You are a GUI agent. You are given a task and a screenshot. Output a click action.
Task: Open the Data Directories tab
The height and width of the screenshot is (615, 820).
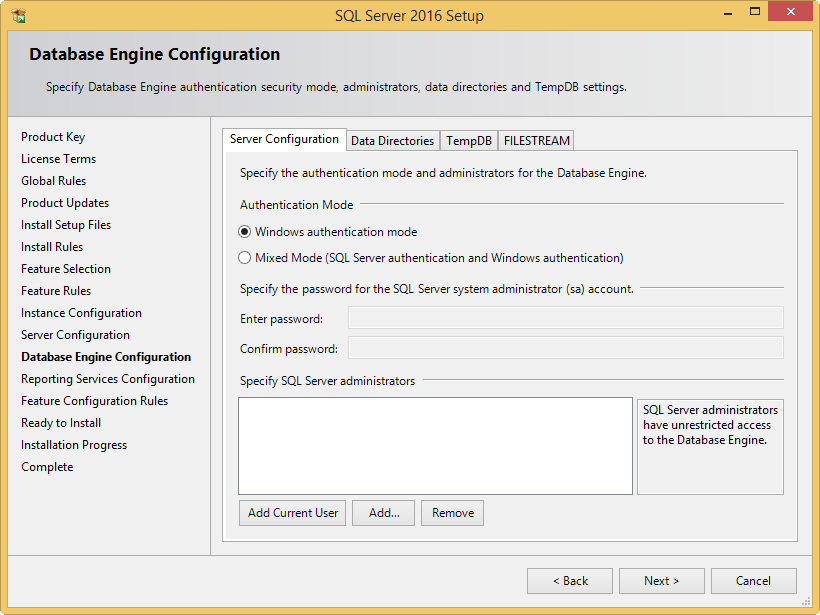click(393, 141)
